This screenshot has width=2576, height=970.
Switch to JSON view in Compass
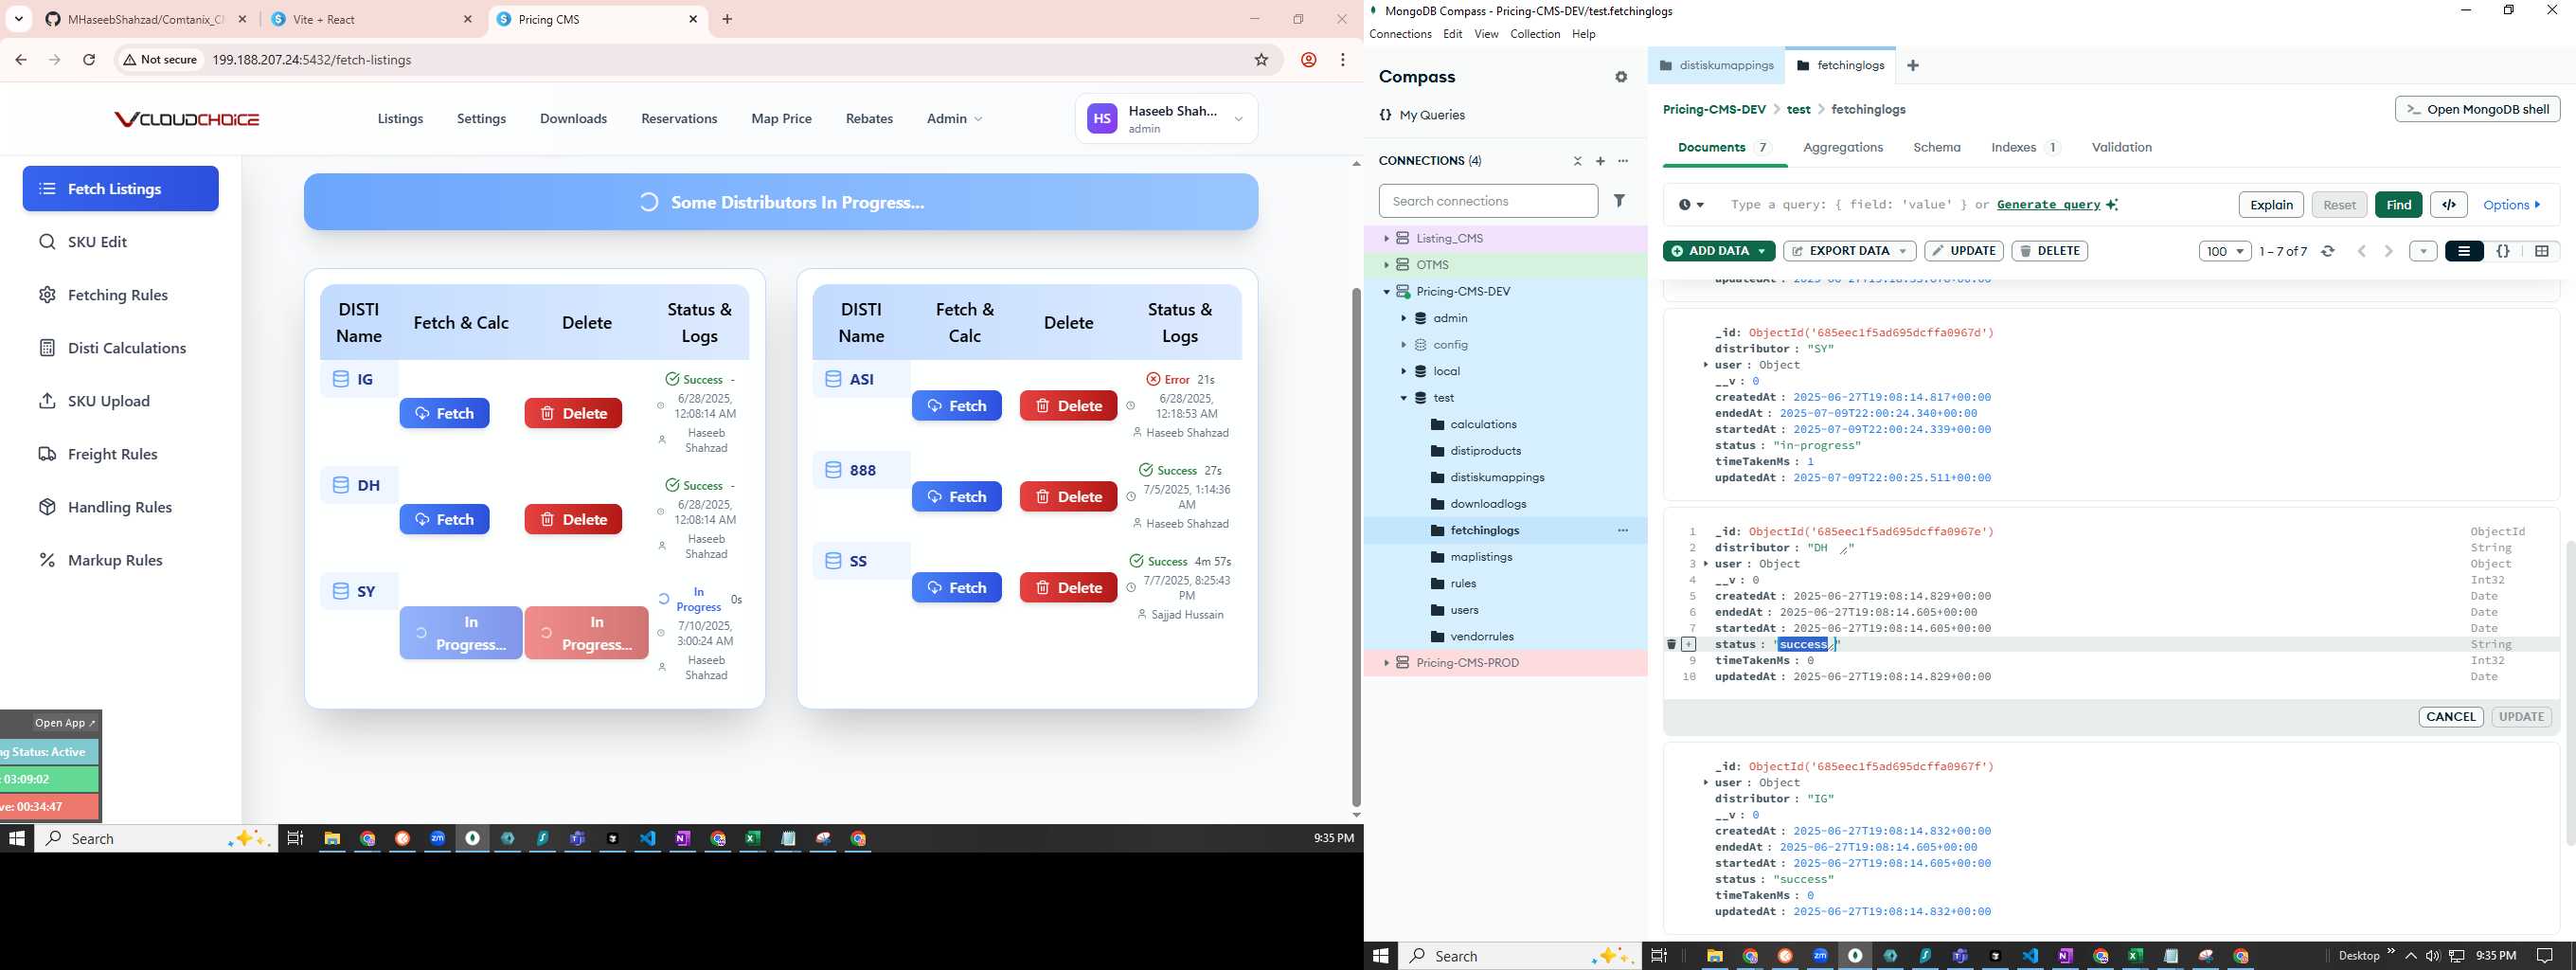2503,251
